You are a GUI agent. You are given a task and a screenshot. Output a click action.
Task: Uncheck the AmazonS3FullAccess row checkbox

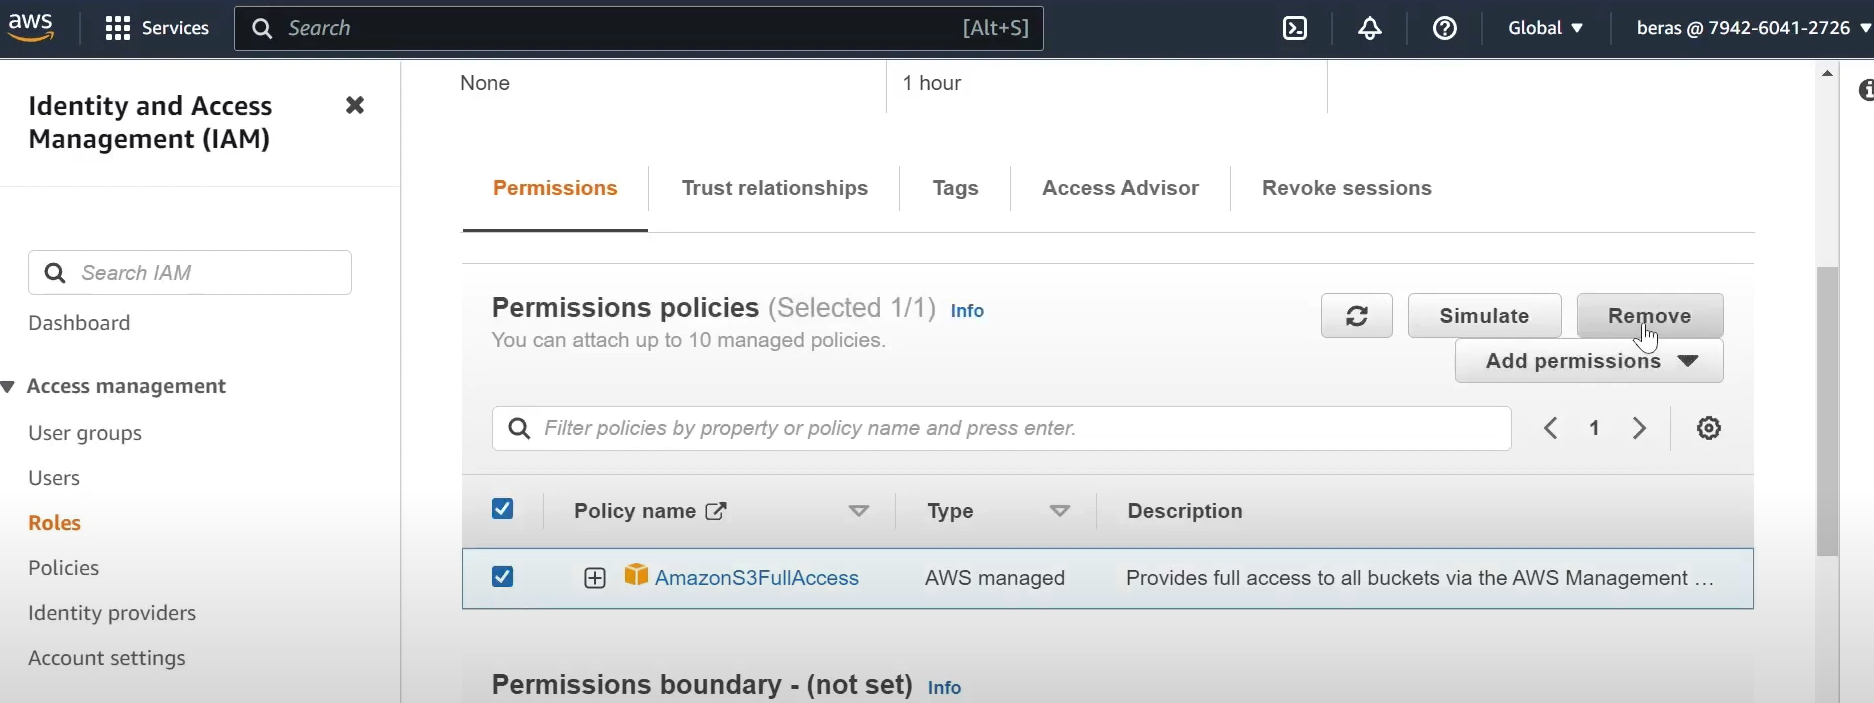pyautogui.click(x=503, y=577)
